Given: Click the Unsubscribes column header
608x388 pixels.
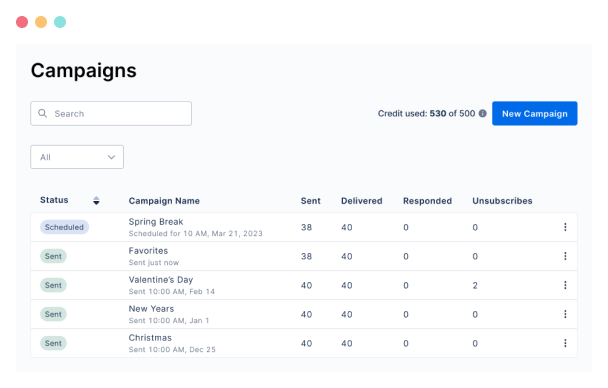Looking at the screenshot, I should [502, 201].
